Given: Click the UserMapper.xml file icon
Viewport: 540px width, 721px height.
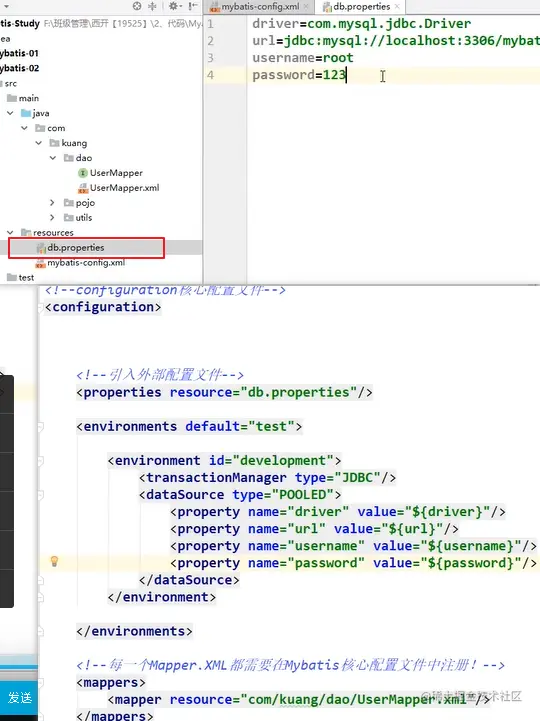Looking at the screenshot, I should click(83, 188).
